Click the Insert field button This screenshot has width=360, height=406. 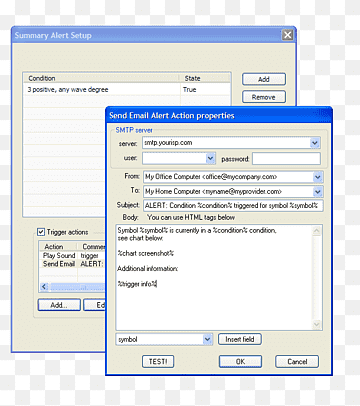(x=240, y=339)
